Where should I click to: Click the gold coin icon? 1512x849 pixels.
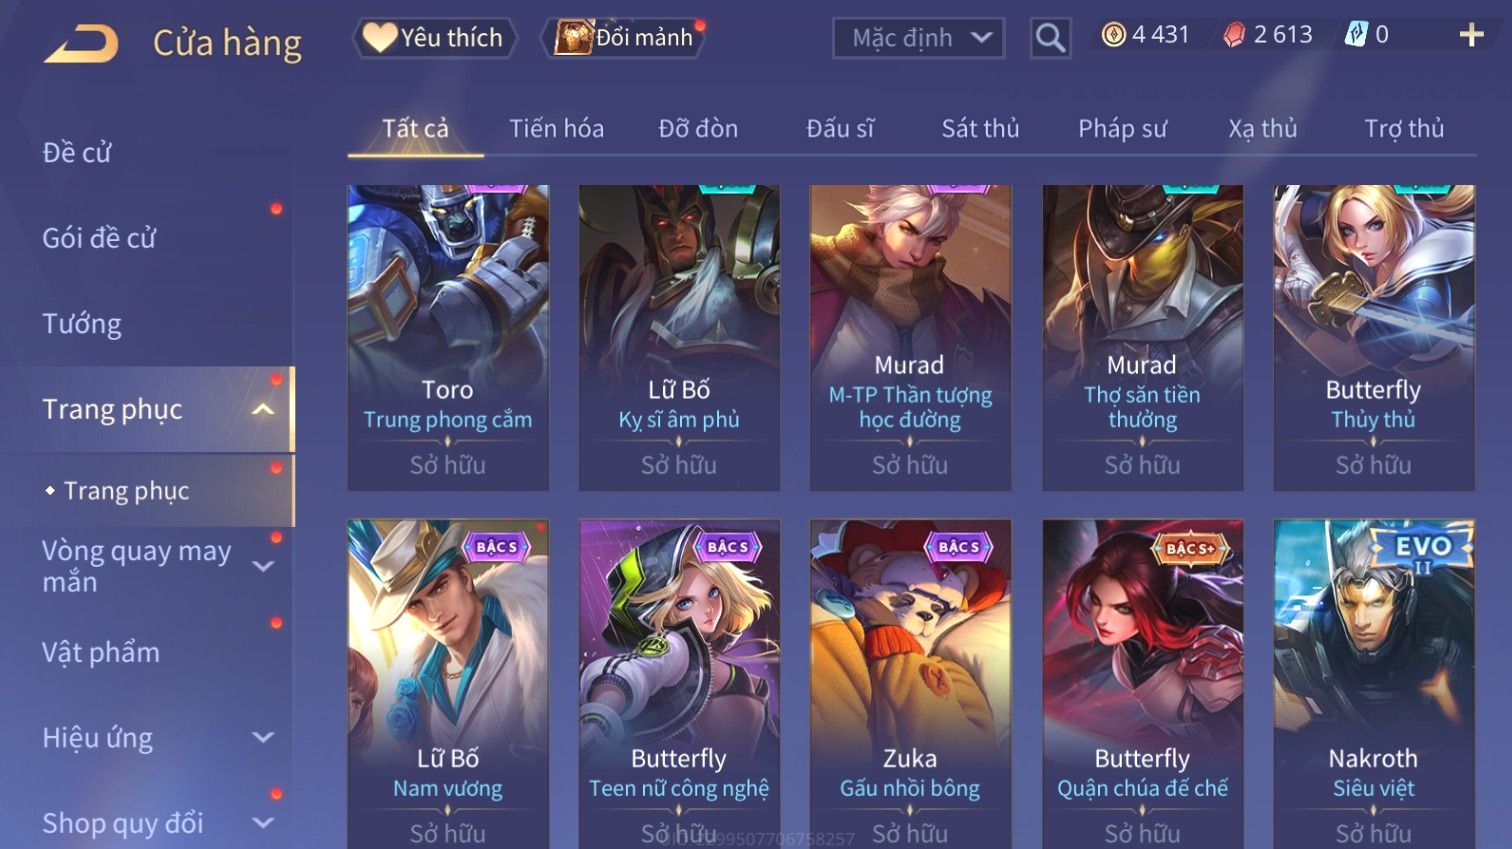pyautogui.click(x=1113, y=35)
